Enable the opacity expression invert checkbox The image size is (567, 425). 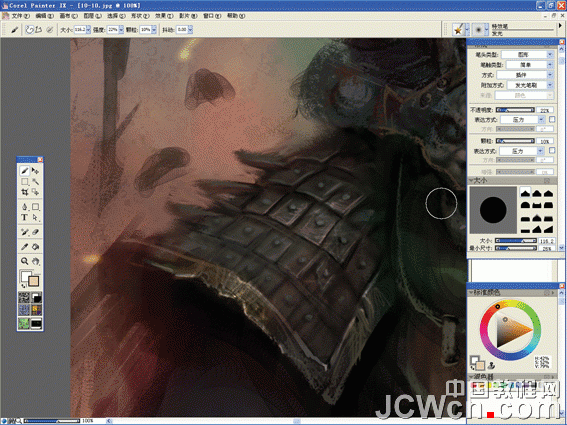[x=552, y=119]
